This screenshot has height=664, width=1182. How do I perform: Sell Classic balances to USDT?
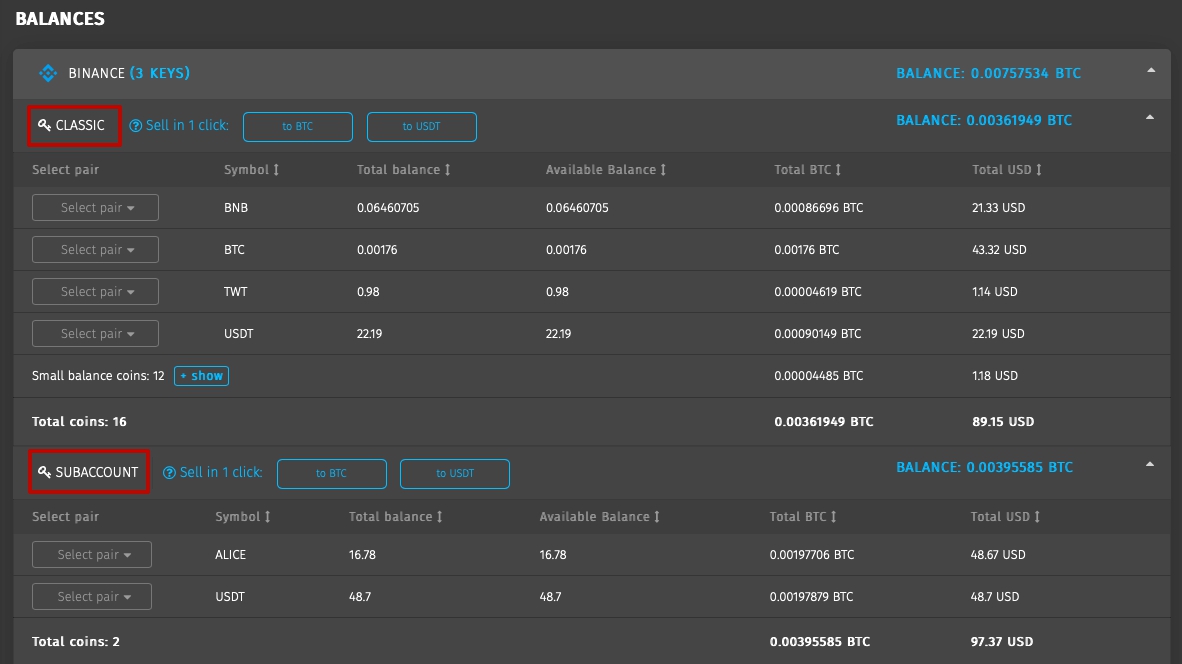[421, 127]
